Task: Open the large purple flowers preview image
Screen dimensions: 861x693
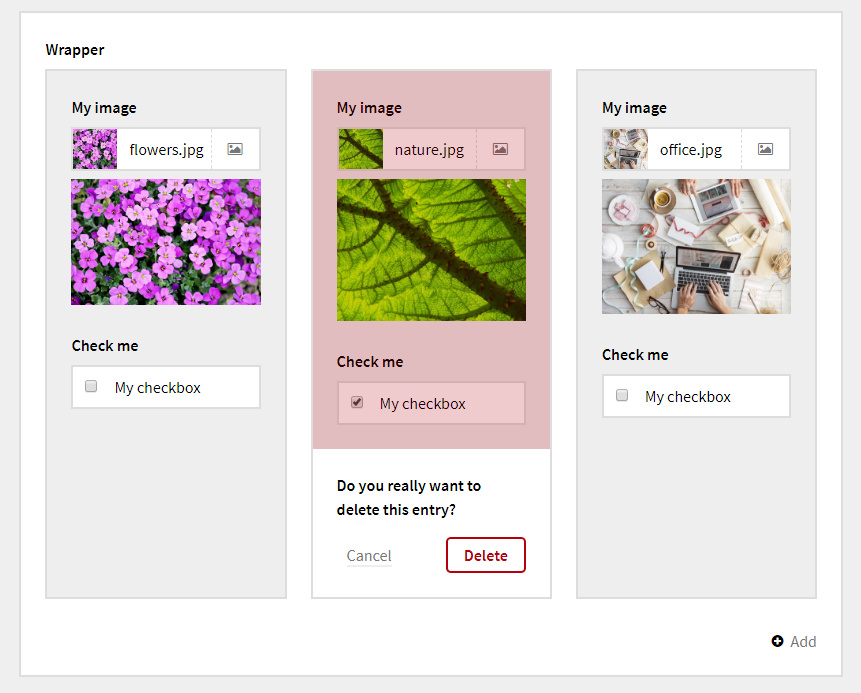Action: click(x=166, y=242)
